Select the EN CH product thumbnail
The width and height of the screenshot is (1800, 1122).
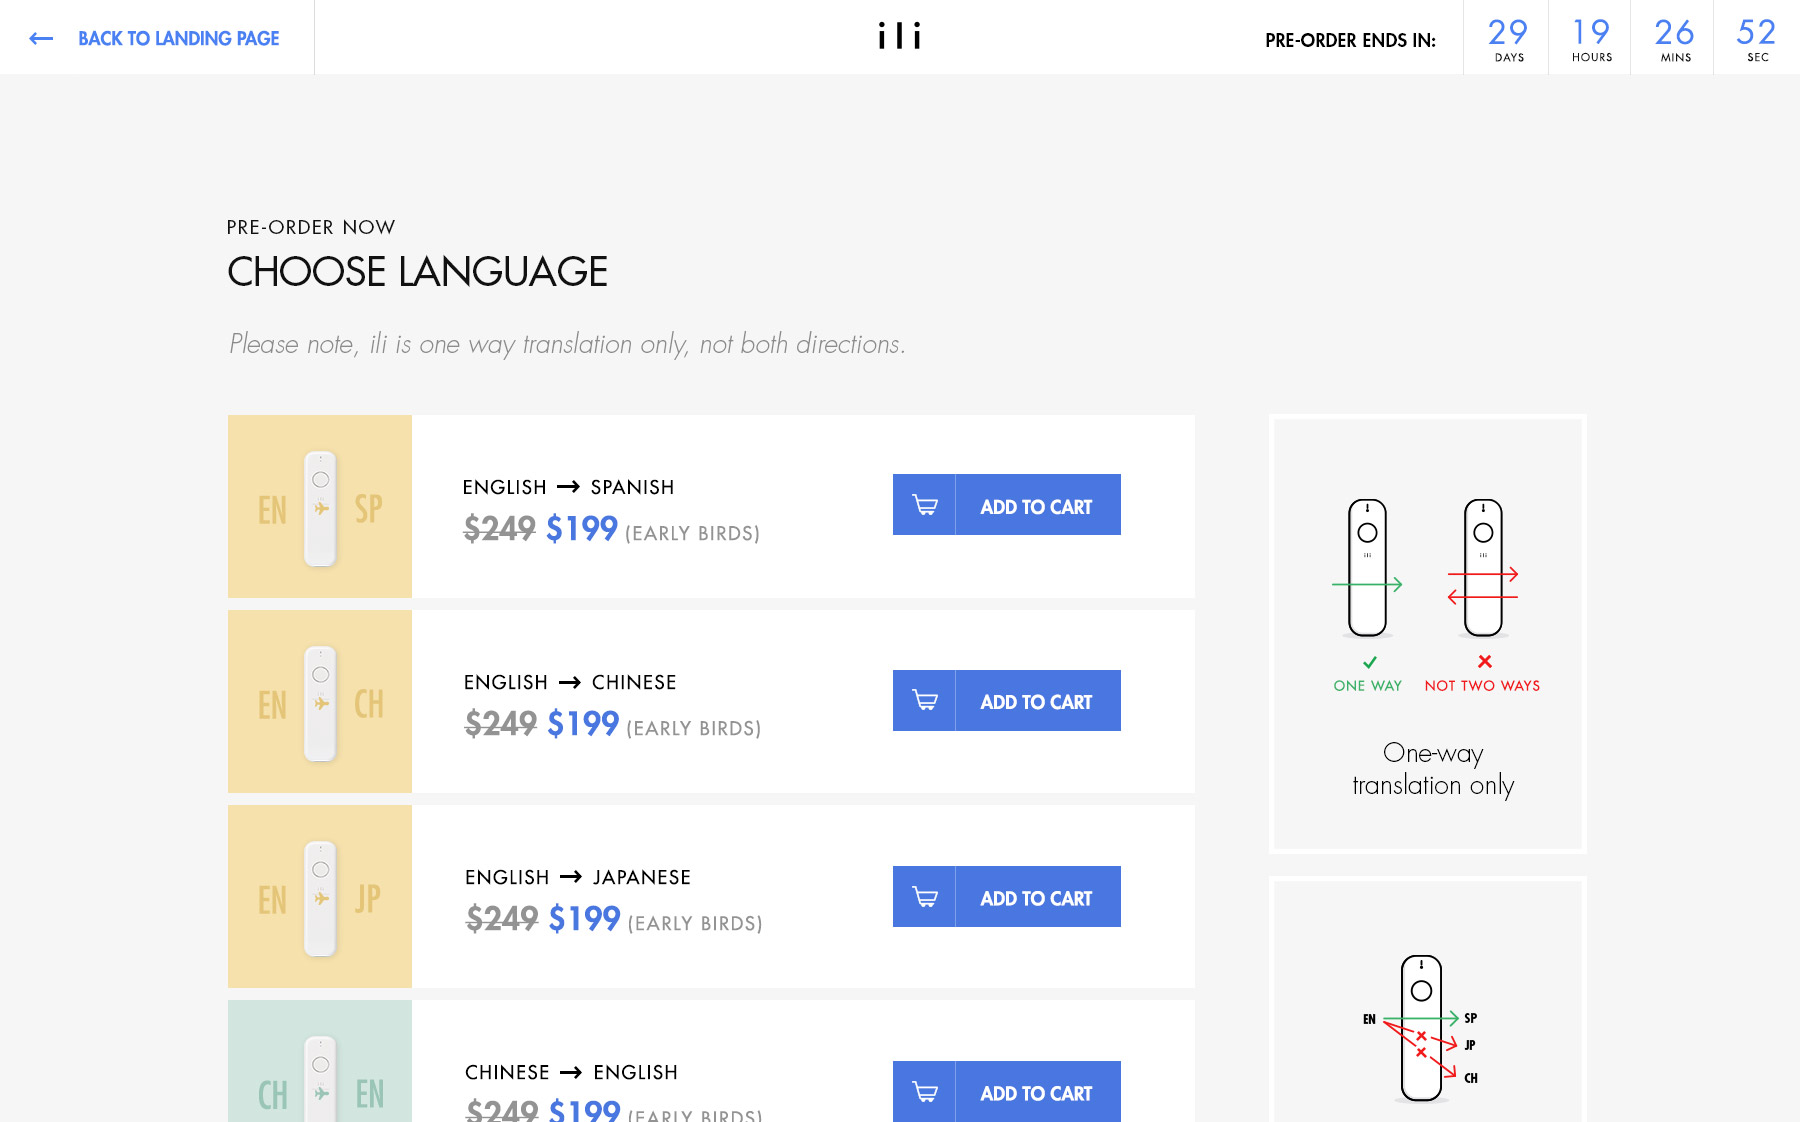tap(320, 702)
